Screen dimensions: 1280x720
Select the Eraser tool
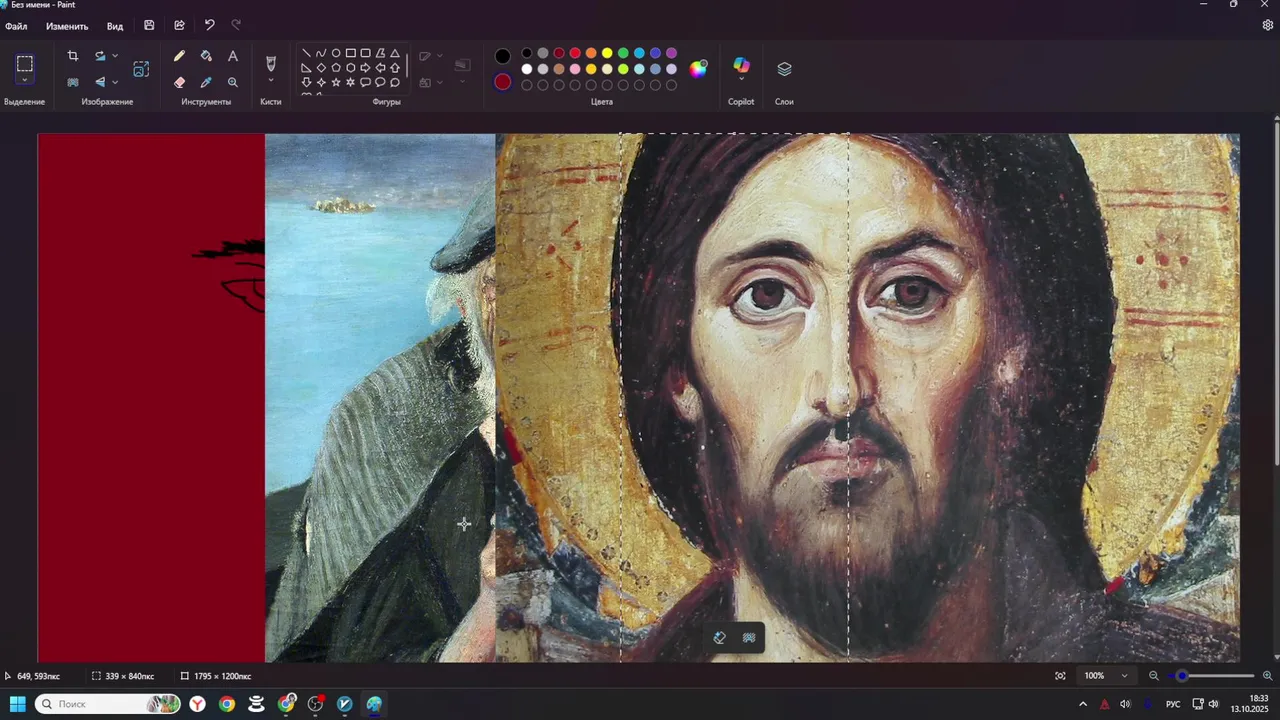tap(180, 82)
